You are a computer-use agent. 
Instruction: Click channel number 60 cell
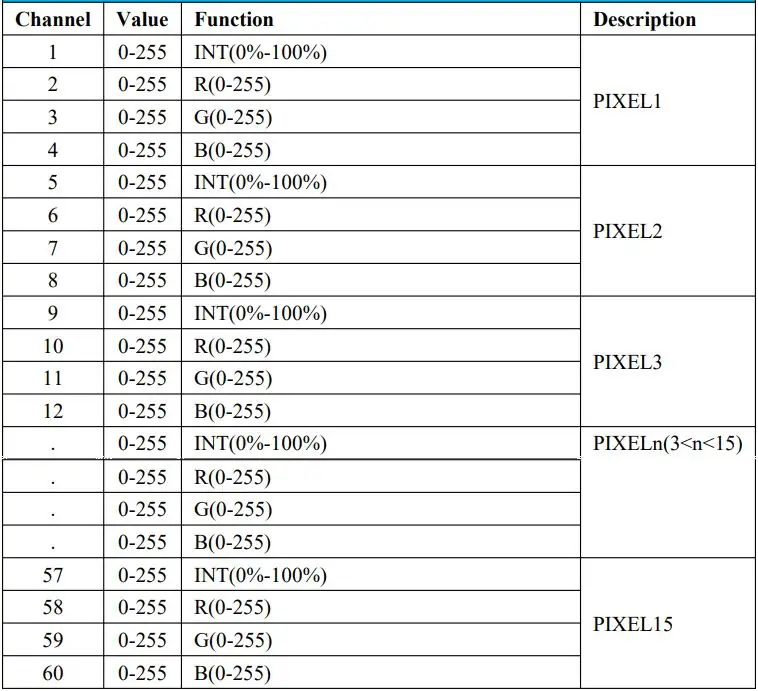coord(53,673)
